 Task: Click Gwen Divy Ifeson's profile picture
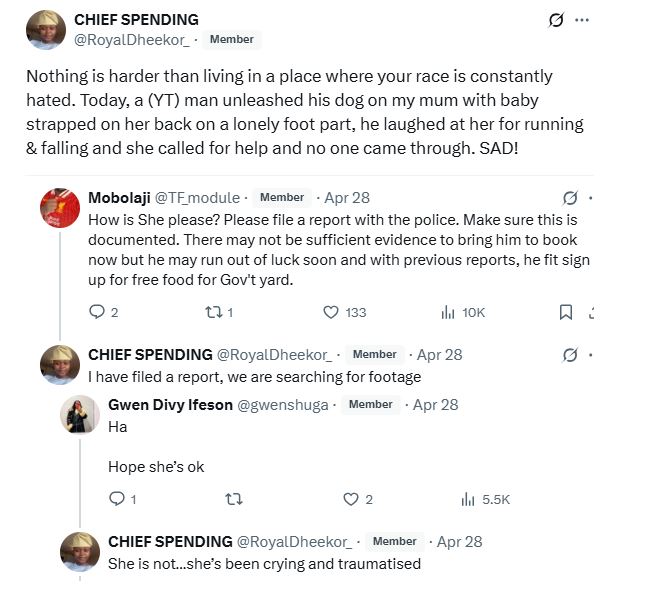pyautogui.click(x=78, y=414)
